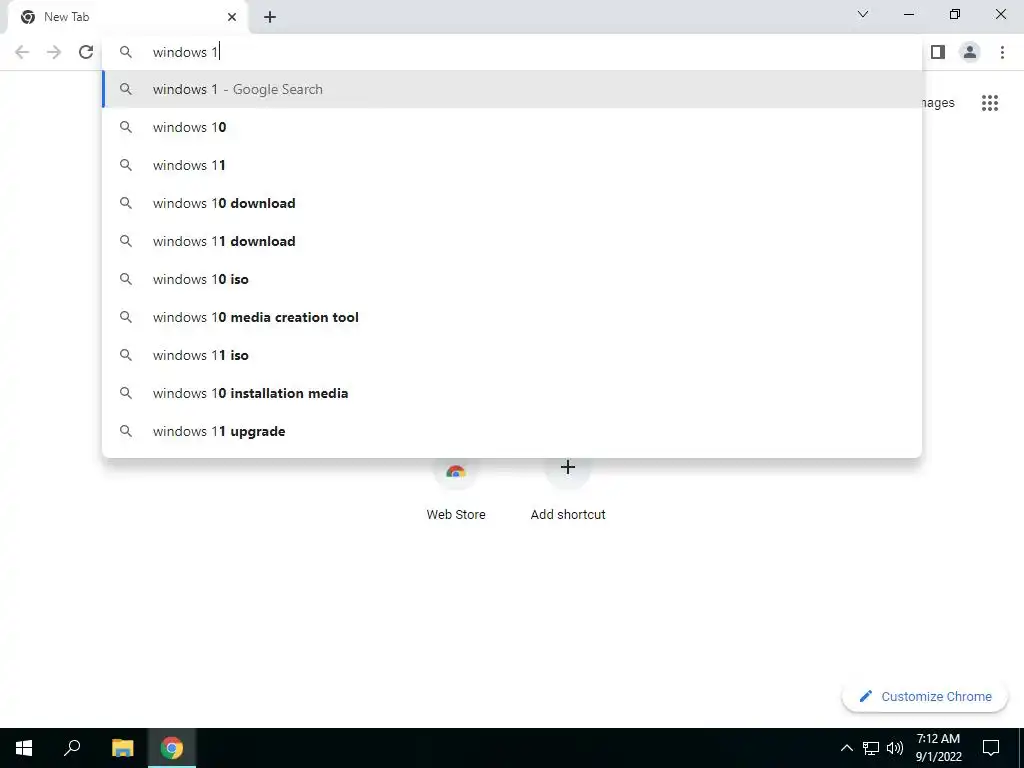Click magnifier icon beside 'windows 10 iso'

coord(126,279)
